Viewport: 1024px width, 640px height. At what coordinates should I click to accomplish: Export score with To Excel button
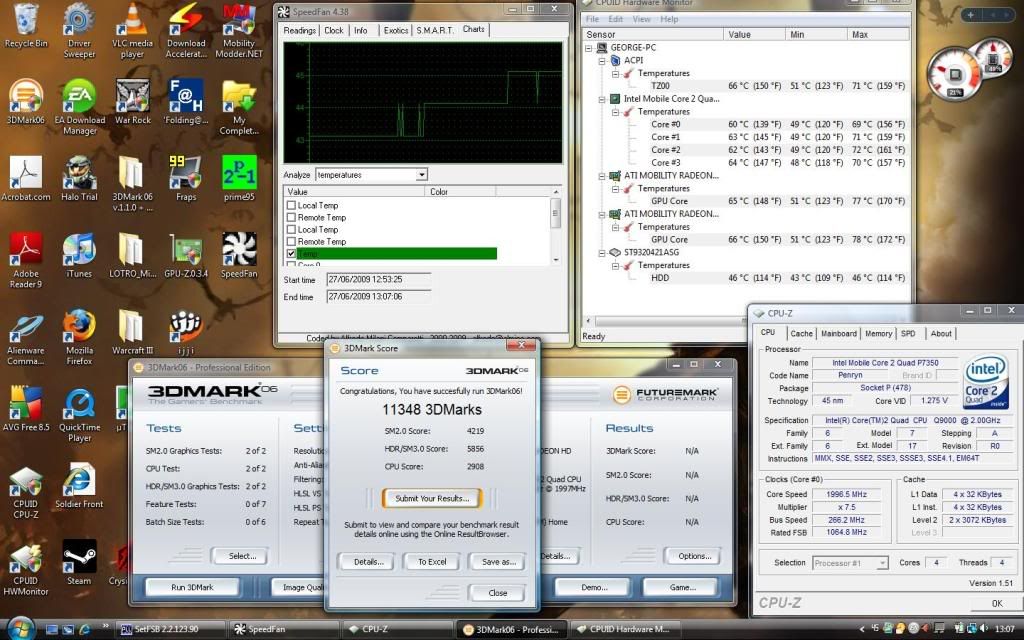point(432,562)
